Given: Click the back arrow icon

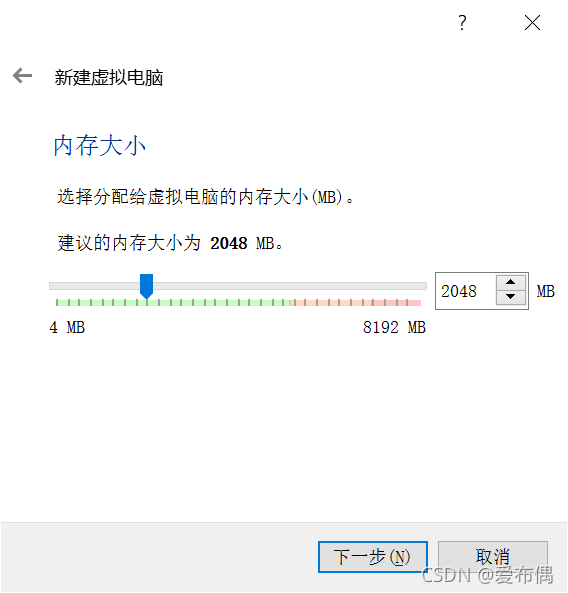Looking at the screenshot, I should coord(22,76).
